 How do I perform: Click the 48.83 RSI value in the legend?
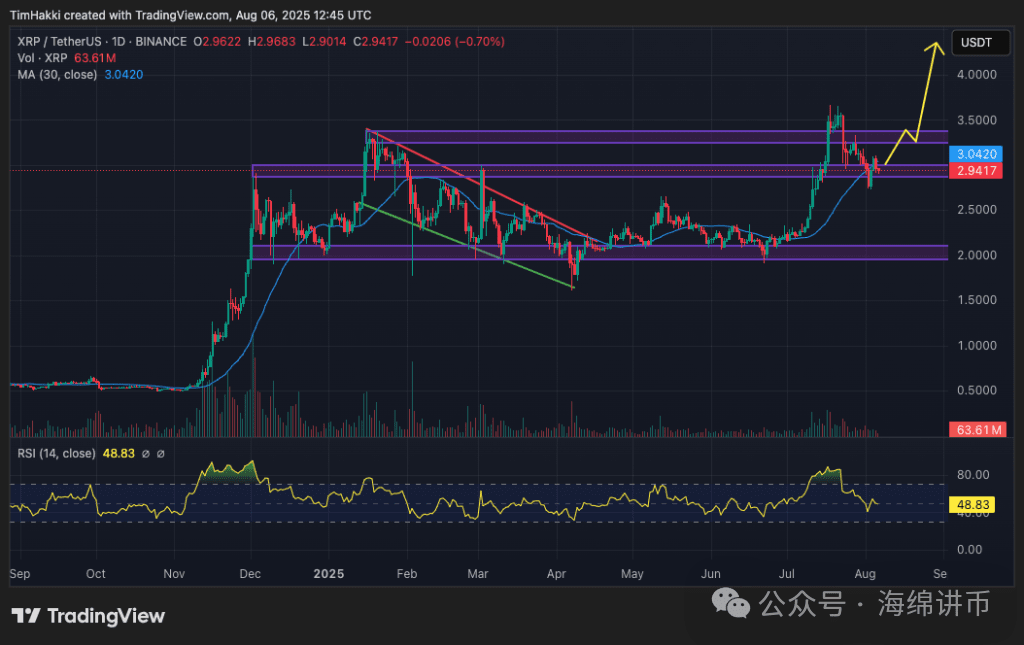(x=119, y=453)
